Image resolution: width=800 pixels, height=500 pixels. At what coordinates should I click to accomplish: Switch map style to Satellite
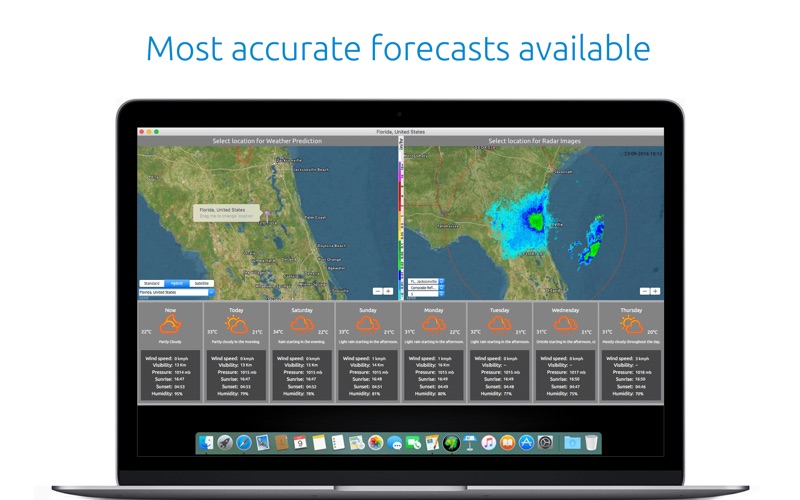[x=201, y=284]
